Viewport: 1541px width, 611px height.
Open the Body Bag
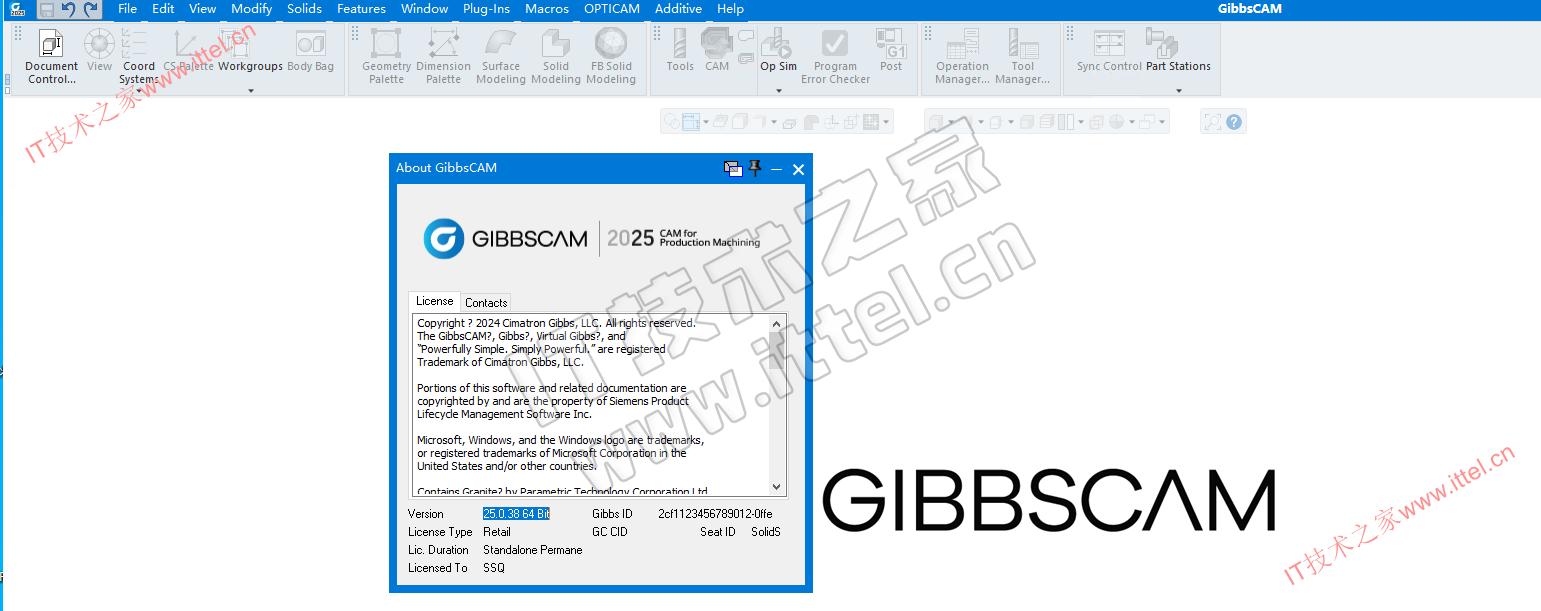point(310,51)
